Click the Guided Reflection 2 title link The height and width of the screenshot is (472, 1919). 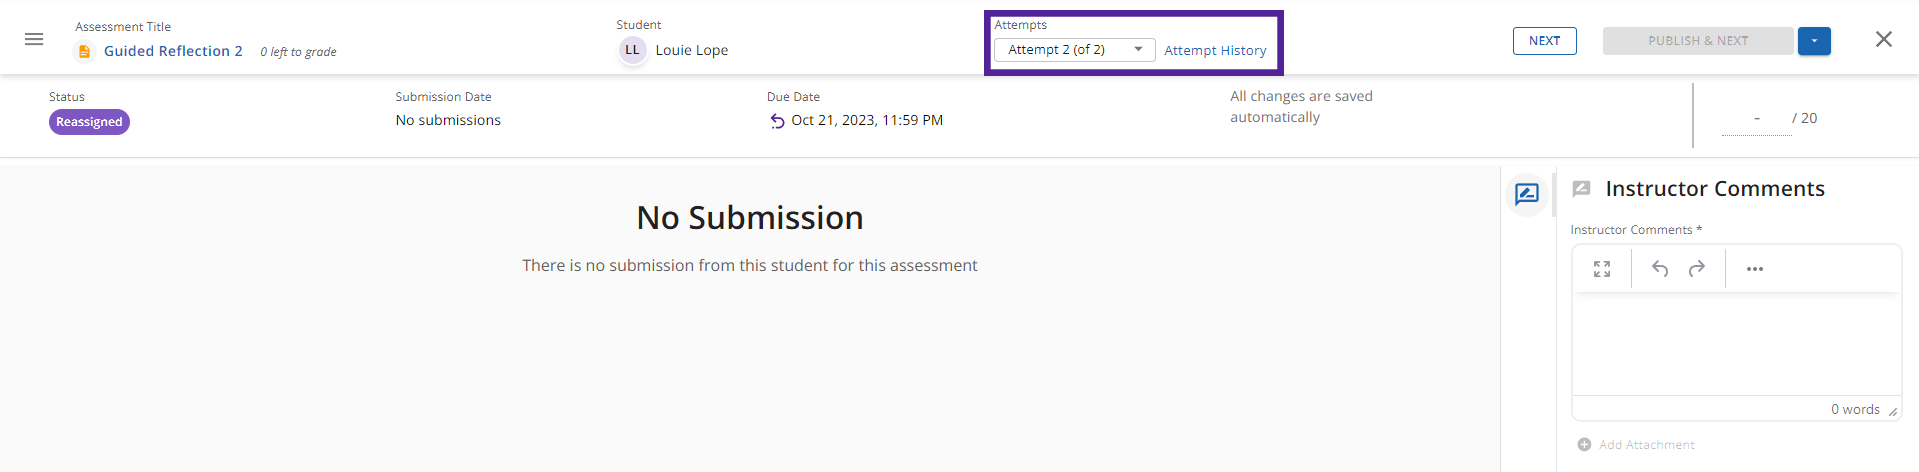[x=173, y=51]
